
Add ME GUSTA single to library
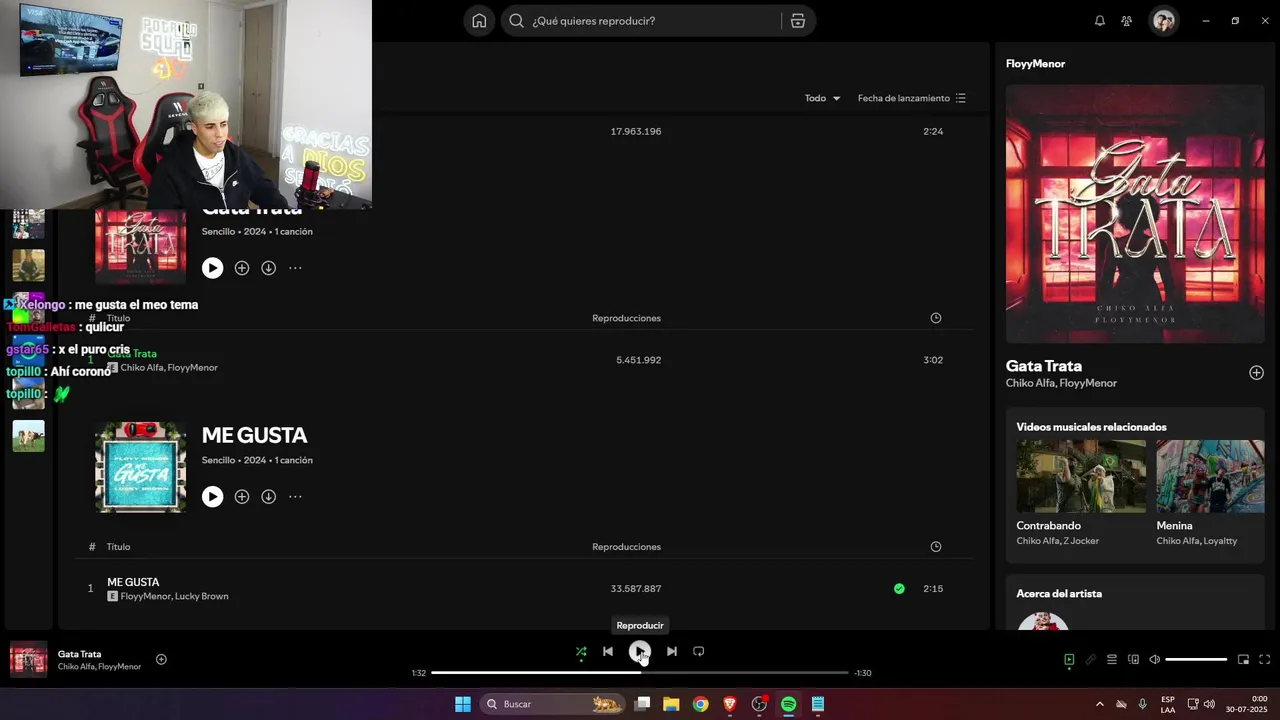[x=242, y=497]
